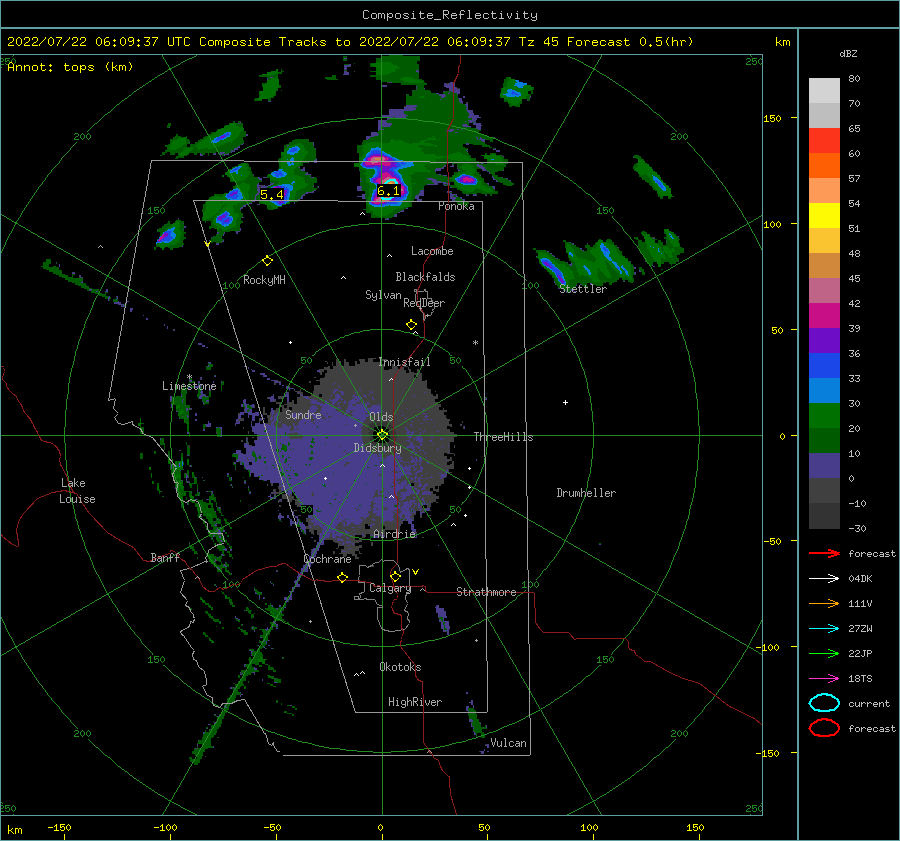This screenshot has width=900, height=841.
Task: Click the RockyMH label
Action: tap(264, 280)
